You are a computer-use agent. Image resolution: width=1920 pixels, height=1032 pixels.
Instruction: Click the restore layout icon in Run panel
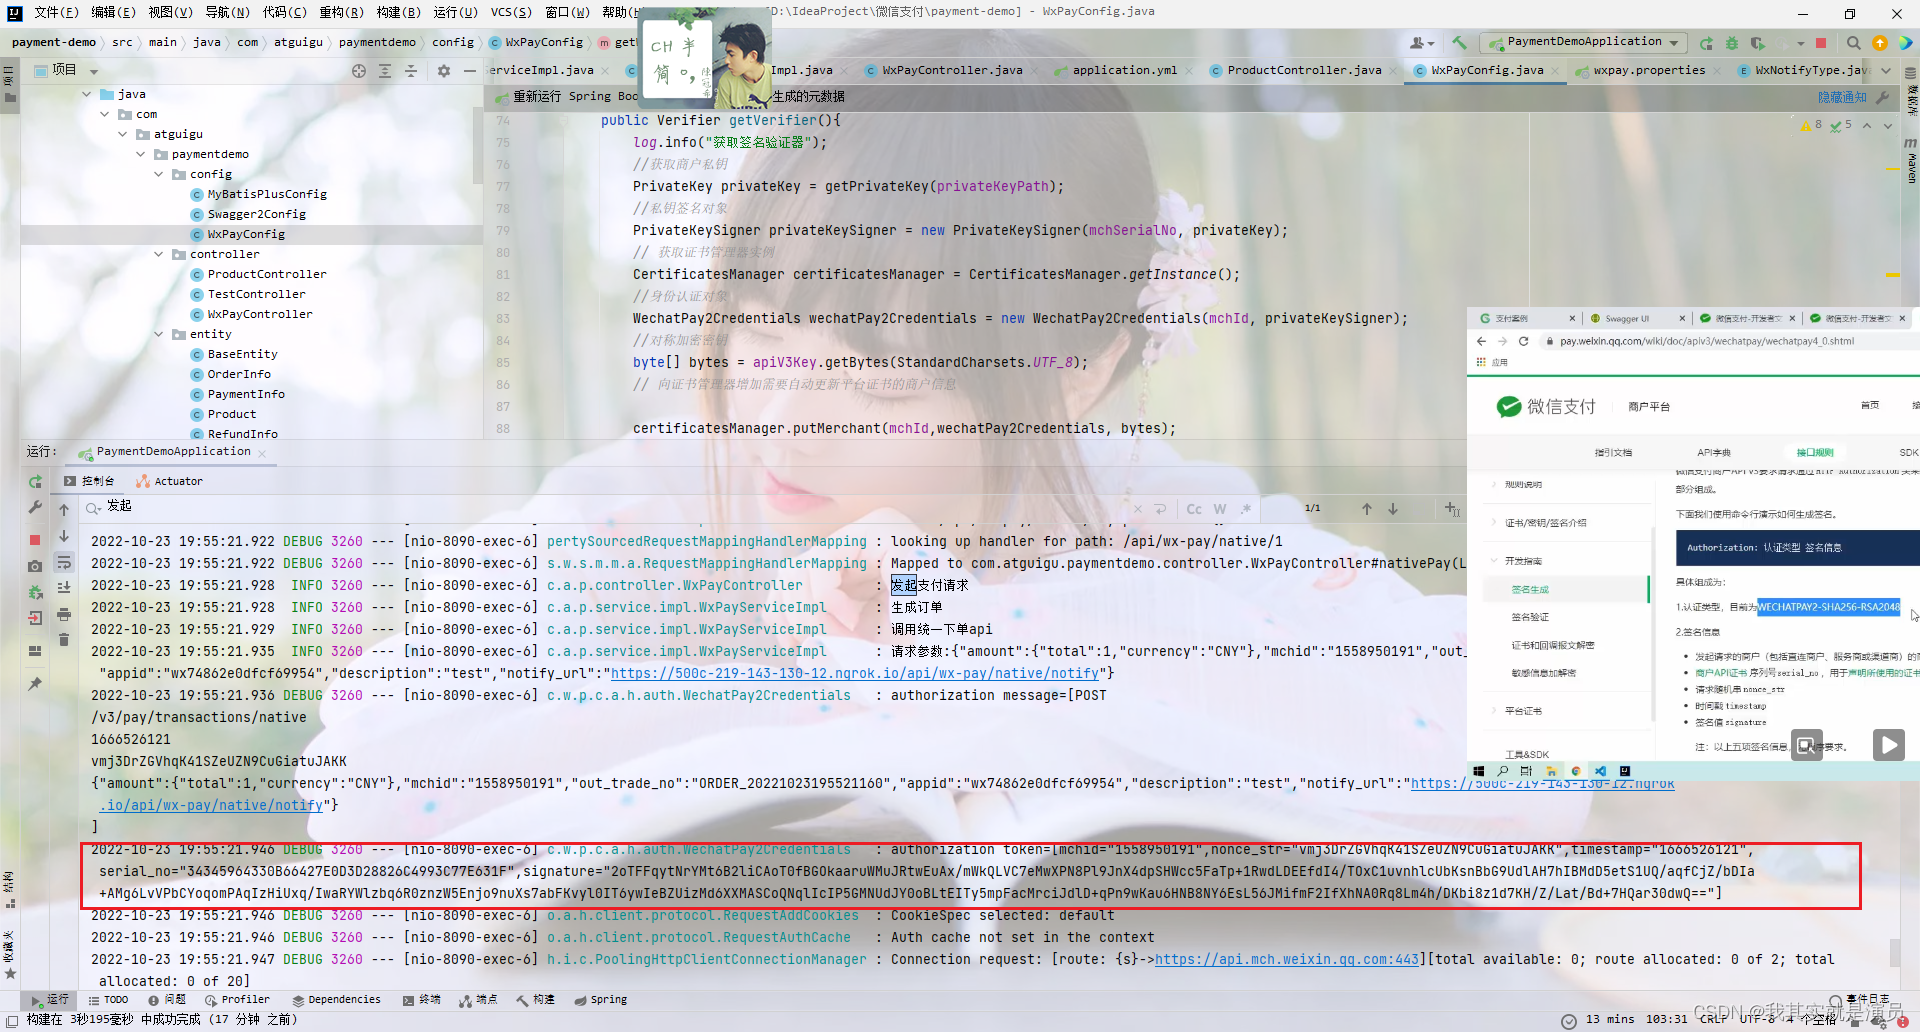[x=35, y=651]
